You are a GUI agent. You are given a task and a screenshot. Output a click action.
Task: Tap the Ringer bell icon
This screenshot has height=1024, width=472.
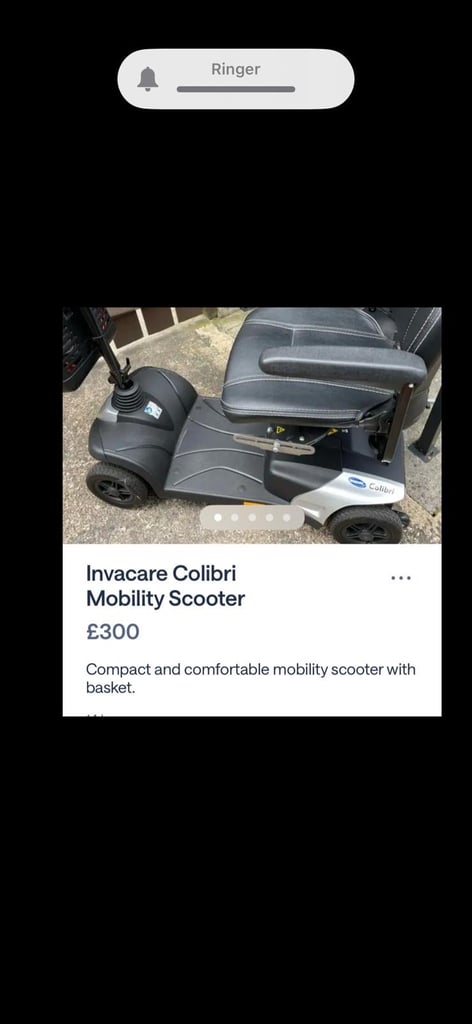(148, 79)
